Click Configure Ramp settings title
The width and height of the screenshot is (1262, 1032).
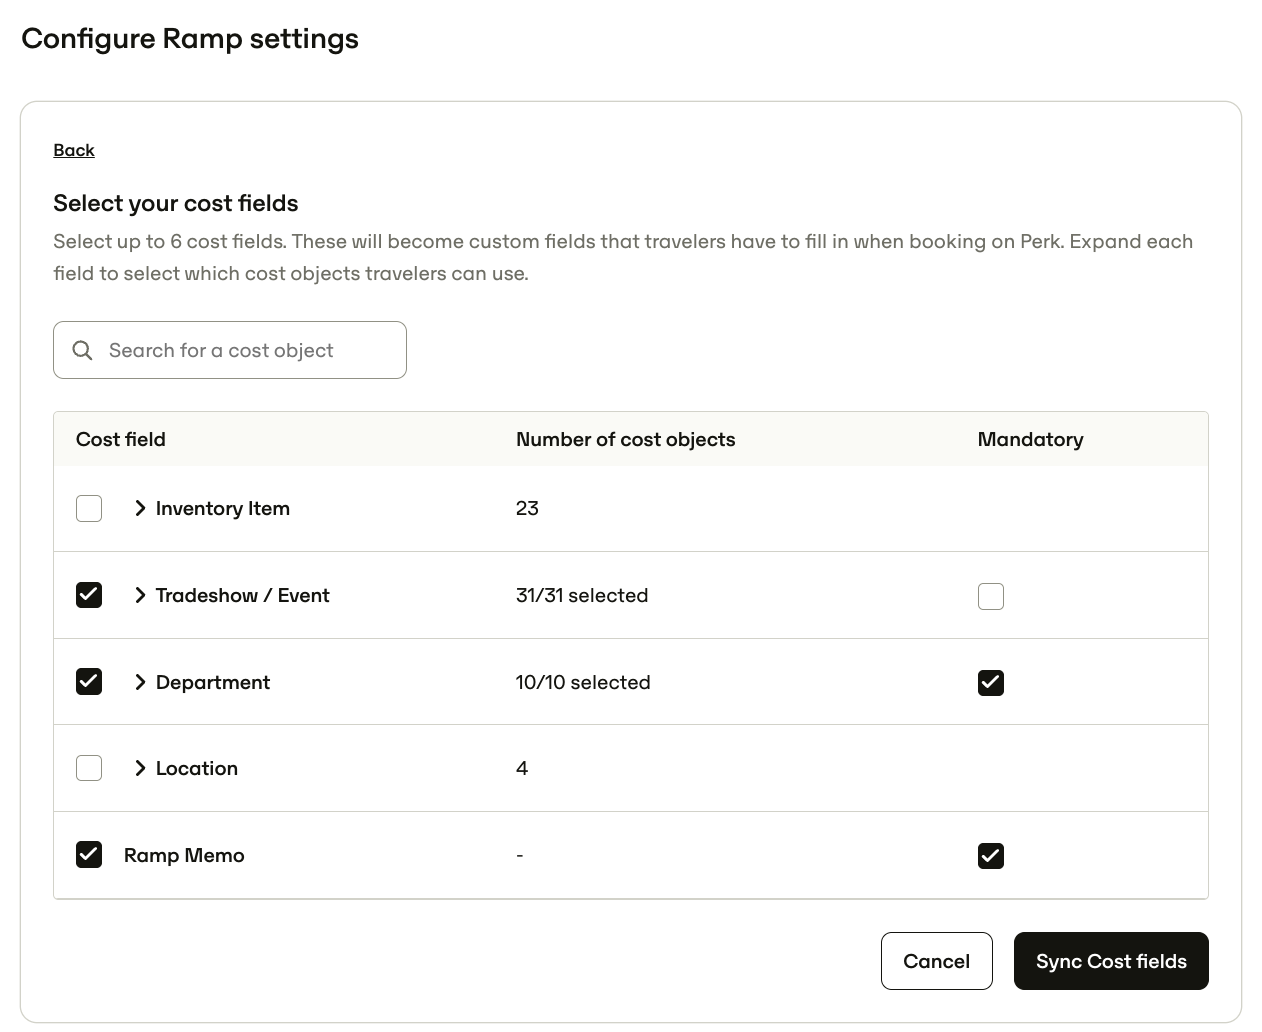190,38
